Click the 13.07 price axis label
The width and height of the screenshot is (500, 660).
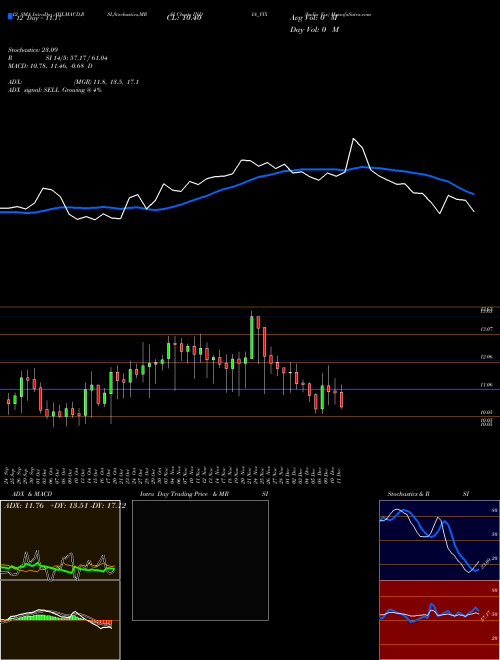[x=486, y=329]
